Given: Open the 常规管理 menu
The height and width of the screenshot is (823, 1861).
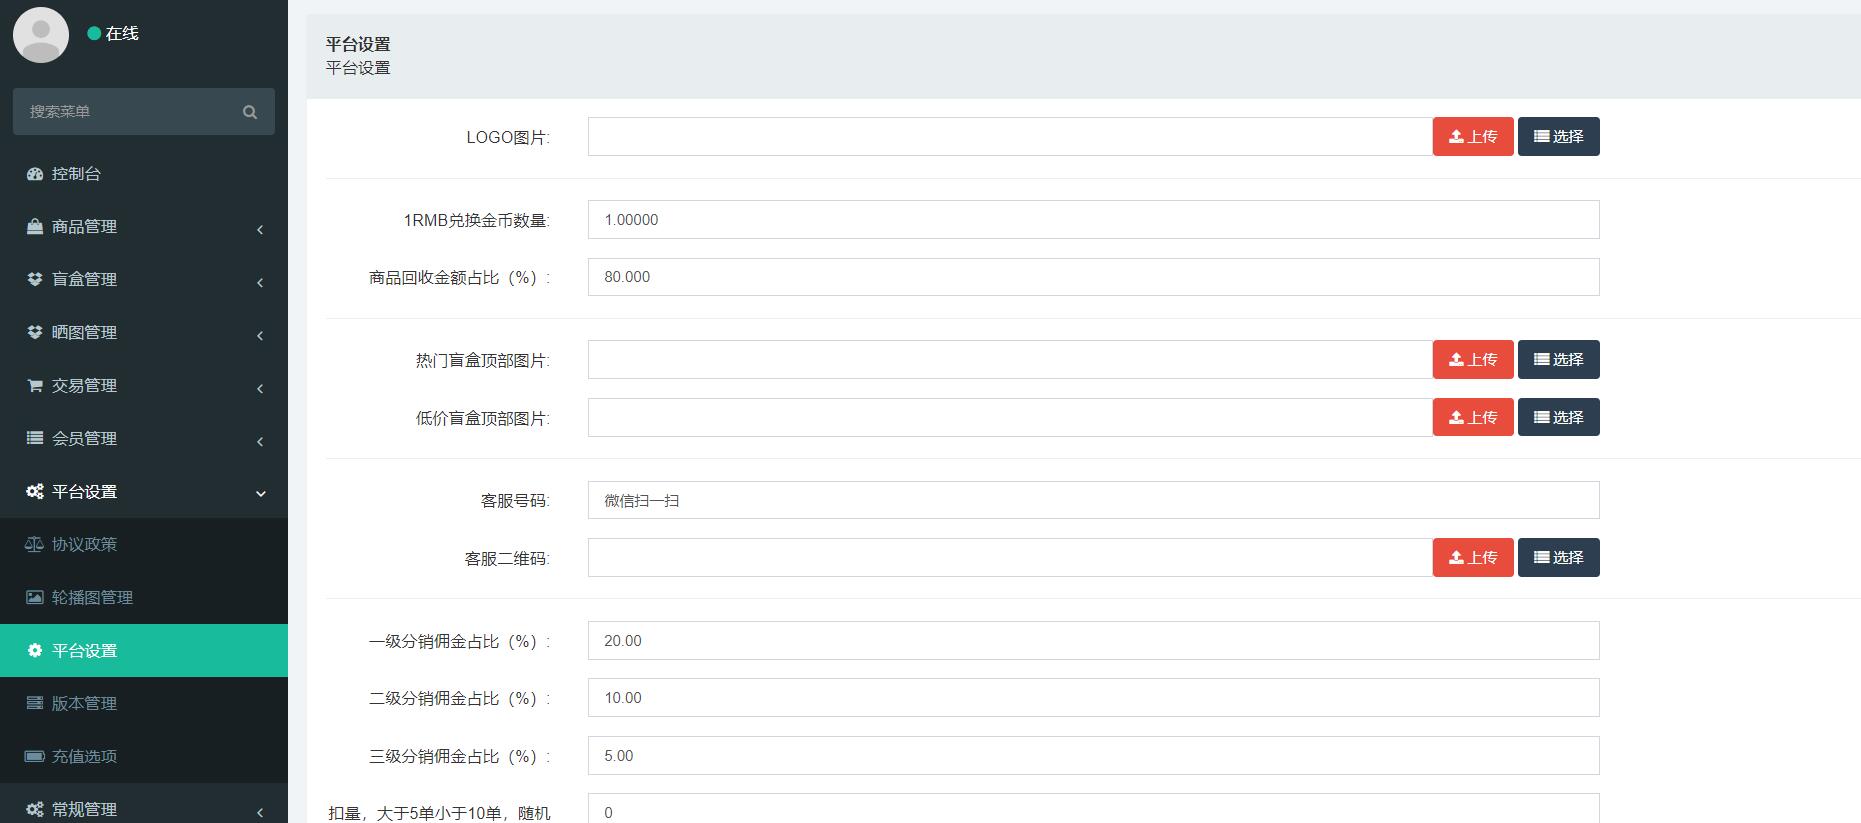Looking at the screenshot, I should 85,809.
